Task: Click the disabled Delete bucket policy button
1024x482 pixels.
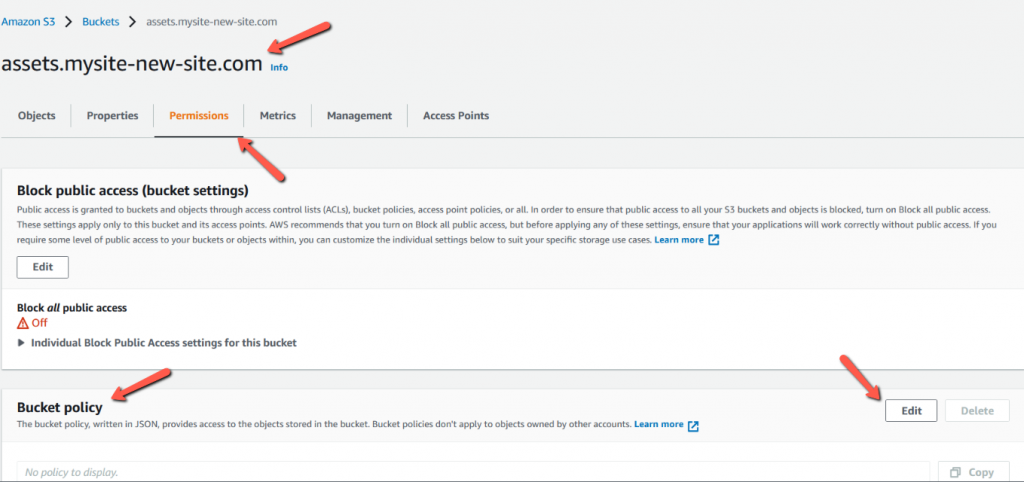Action: 977,411
